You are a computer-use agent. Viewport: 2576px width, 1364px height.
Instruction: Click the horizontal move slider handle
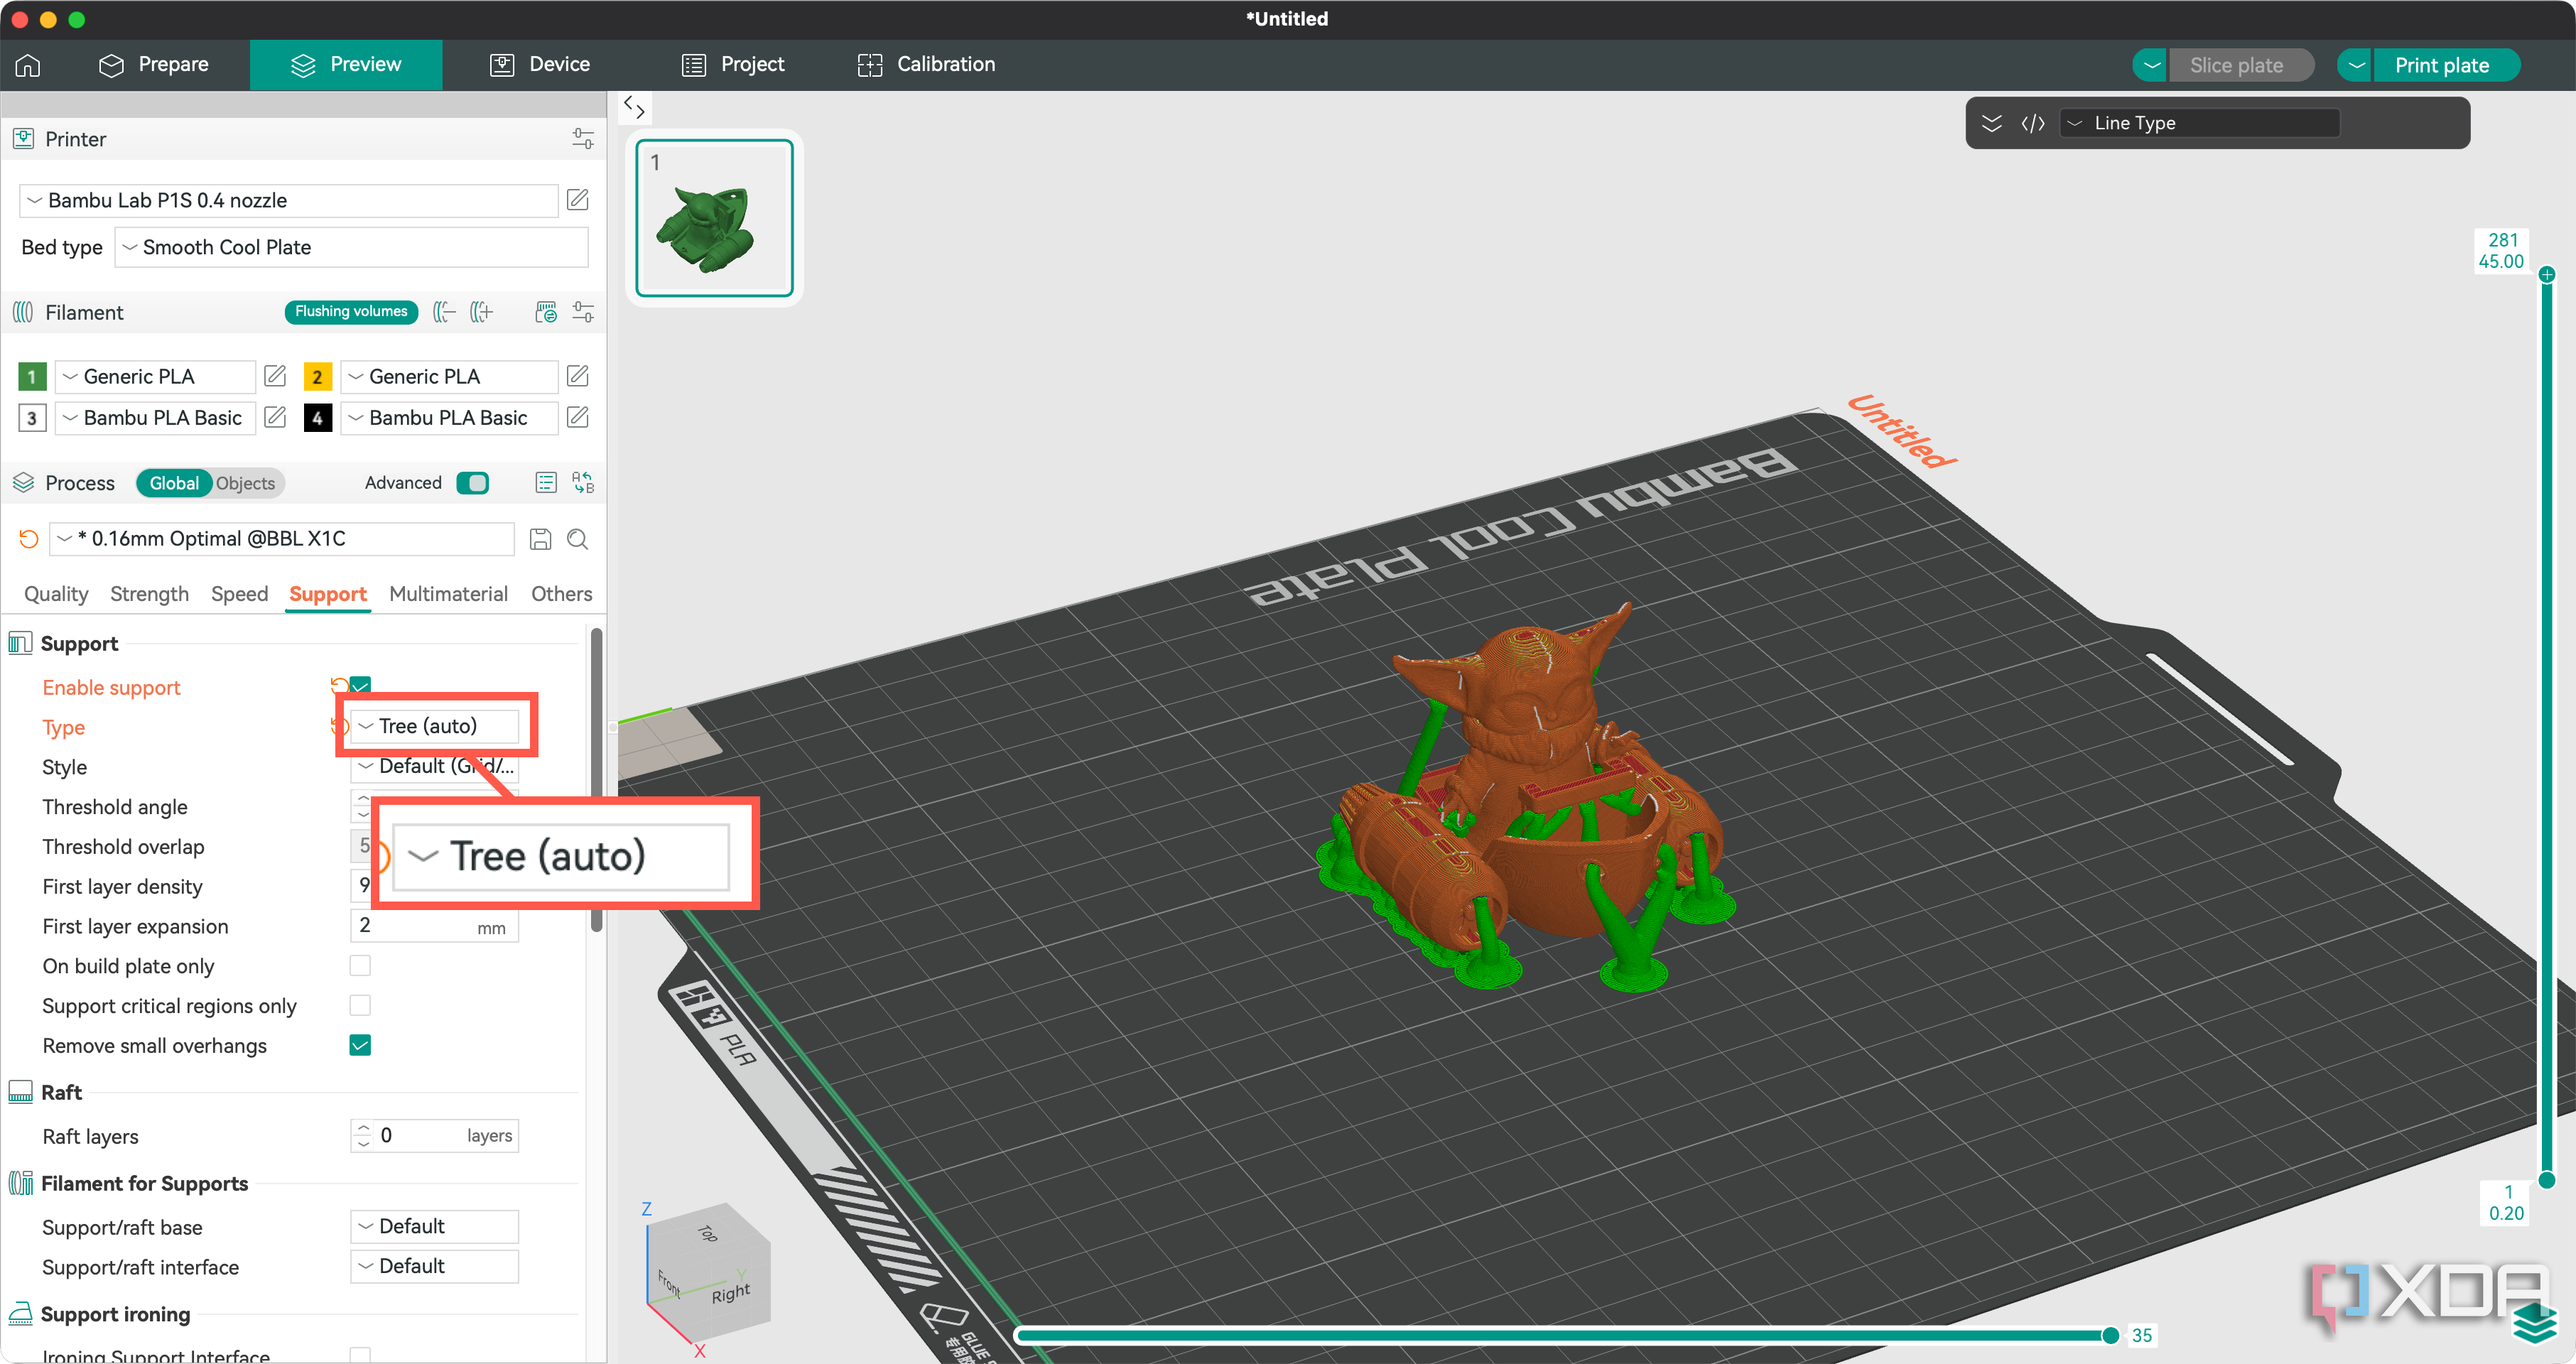point(2111,1335)
